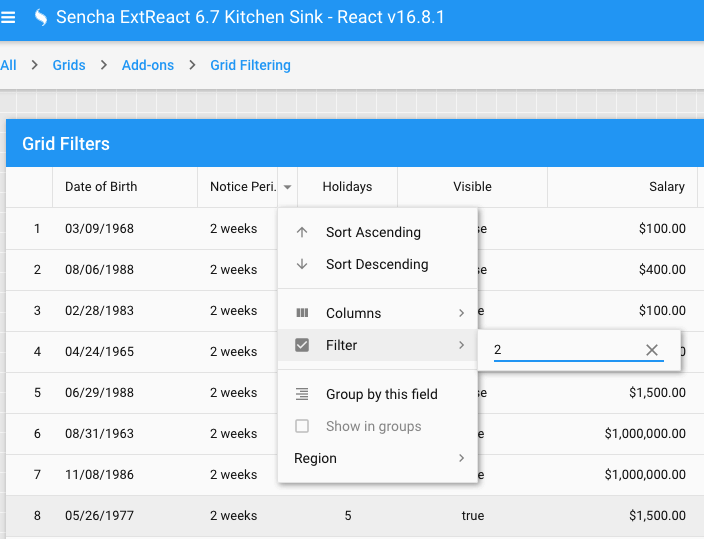This screenshot has width=704, height=539.
Task: Expand the Columns submenu chevron
Action: point(461,313)
